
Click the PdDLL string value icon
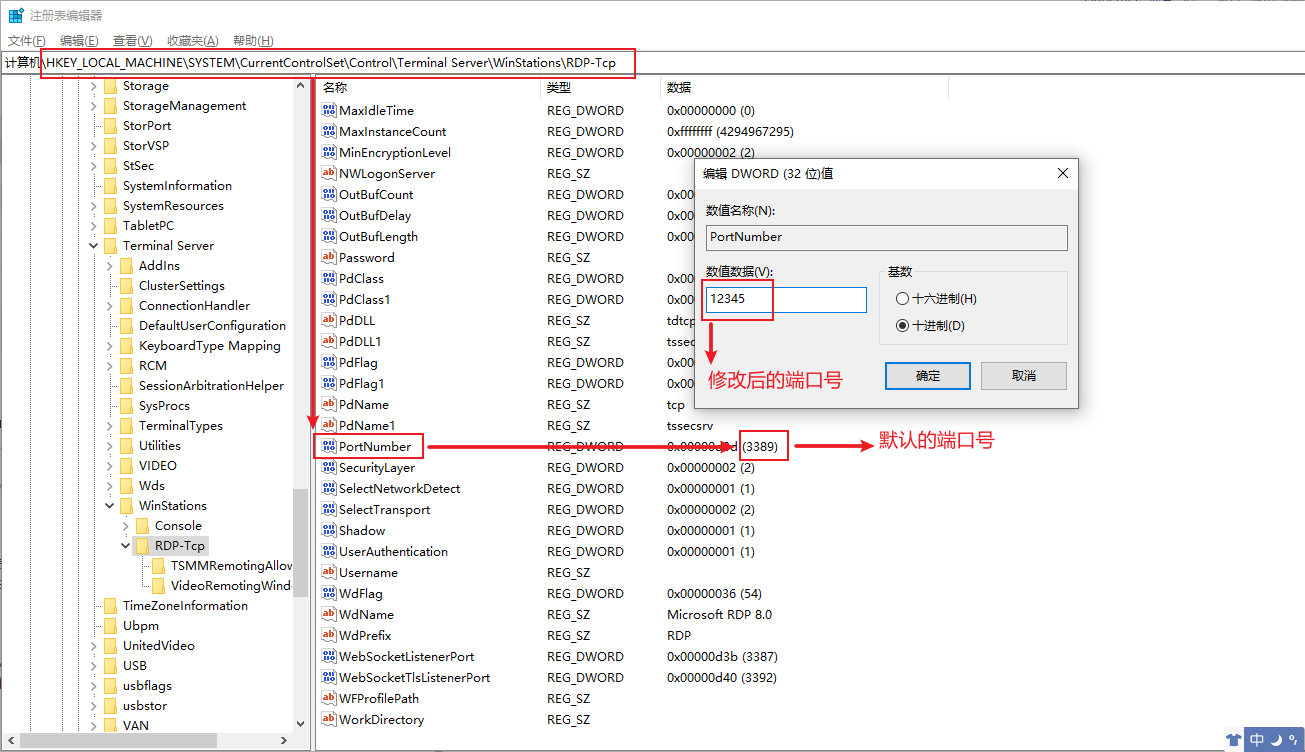click(x=329, y=320)
